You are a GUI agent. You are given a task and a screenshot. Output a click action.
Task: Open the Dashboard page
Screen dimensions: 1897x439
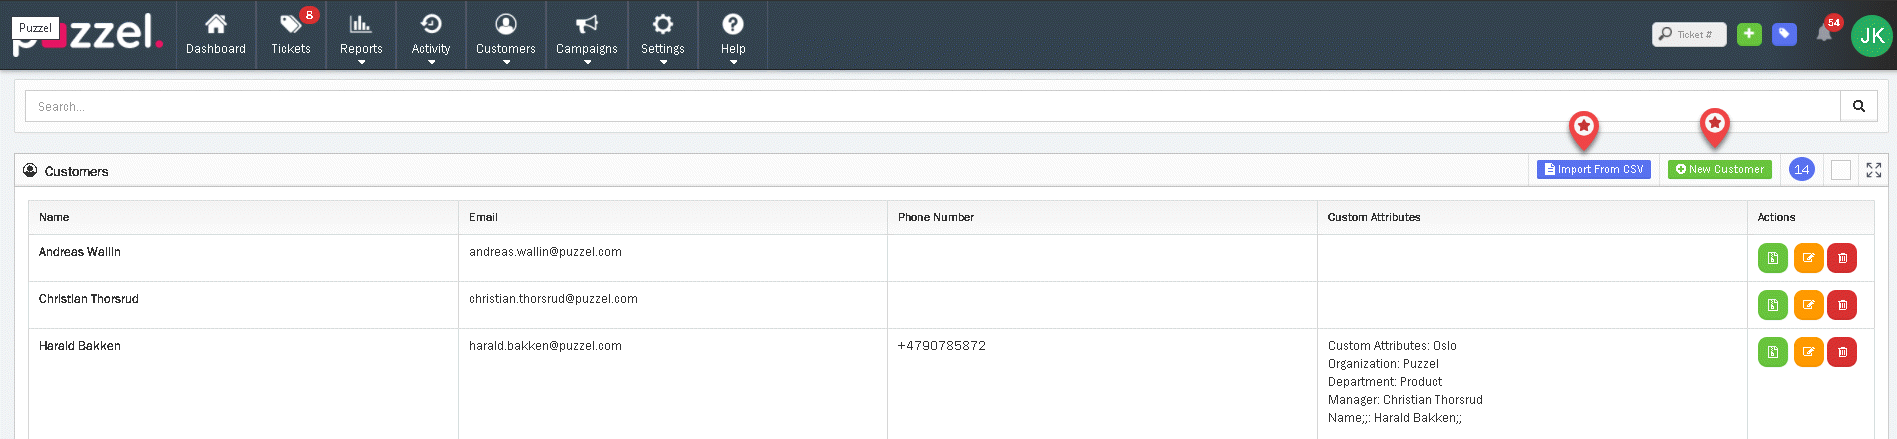click(215, 35)
